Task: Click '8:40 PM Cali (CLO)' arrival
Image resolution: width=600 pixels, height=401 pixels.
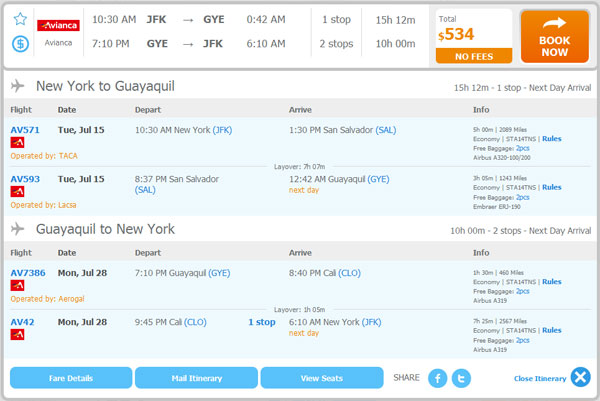Action: click(325, 273)
